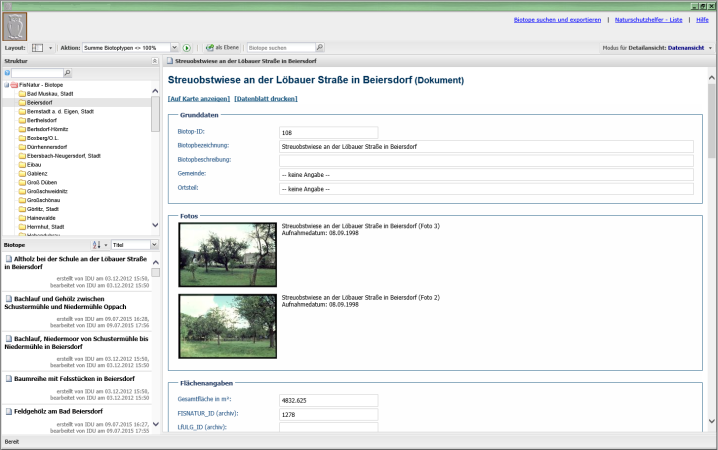Collapse the 'FisNatur - Biotope' tree root
This screenshot has height=450, width=718.
tap(7, 85)
